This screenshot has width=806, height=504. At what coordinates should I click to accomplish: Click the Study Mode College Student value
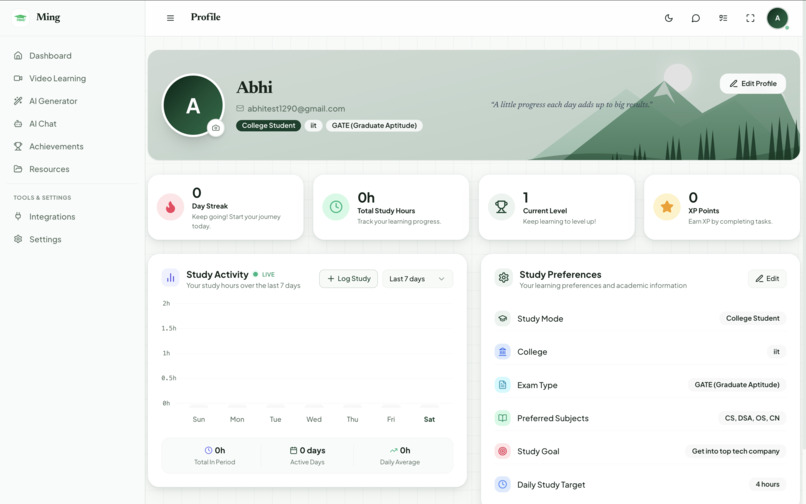[753, 318]
